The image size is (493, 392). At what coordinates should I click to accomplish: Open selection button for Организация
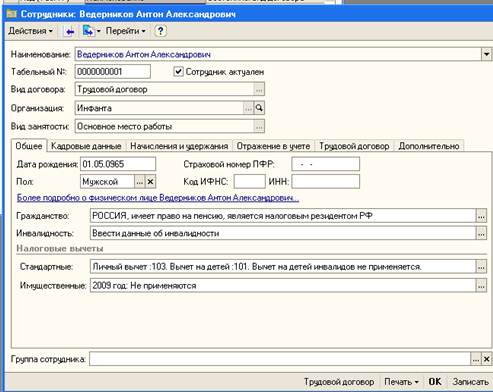248,108
